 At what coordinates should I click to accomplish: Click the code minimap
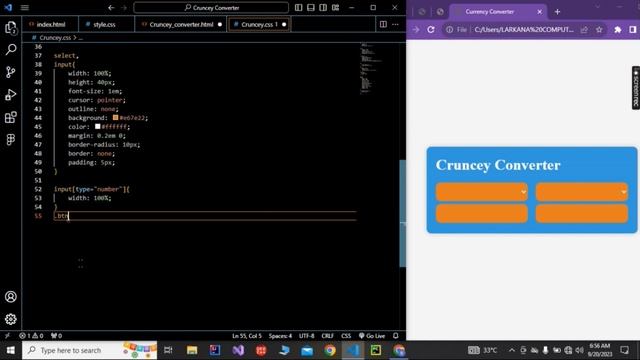[x=371, y=69]
